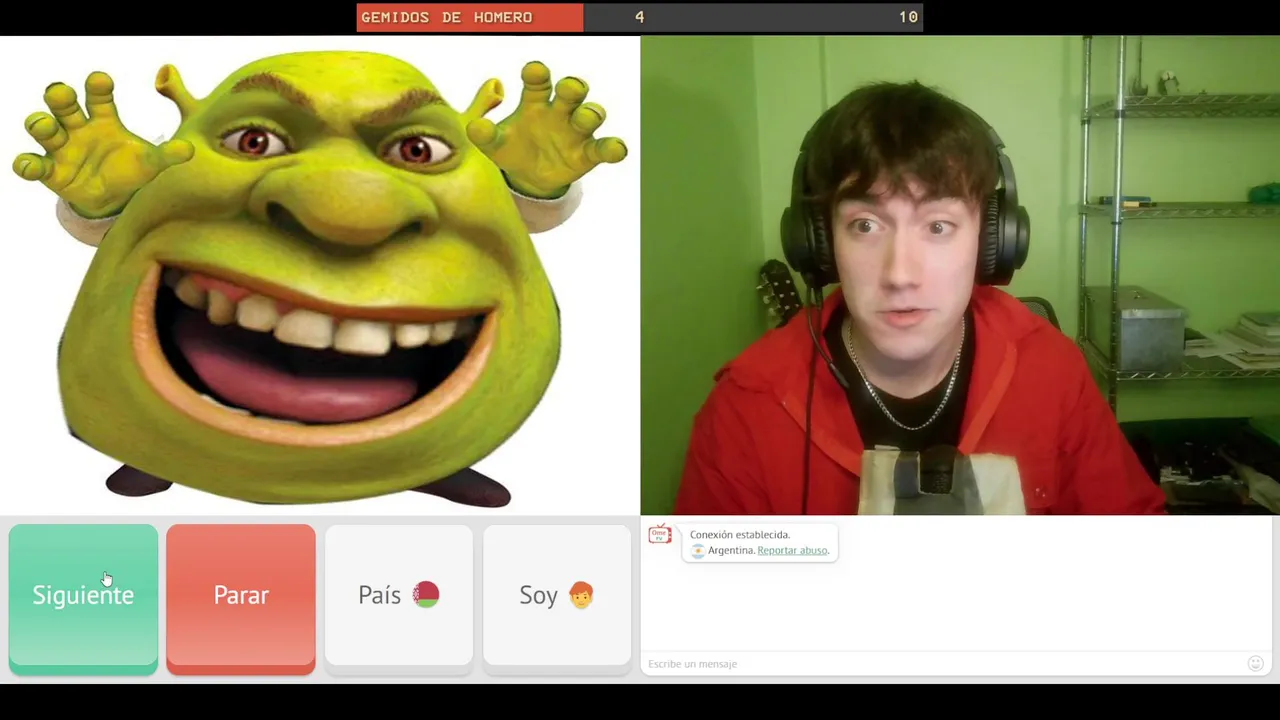Focus the Escribe un mensaje field

pos(942,664)
